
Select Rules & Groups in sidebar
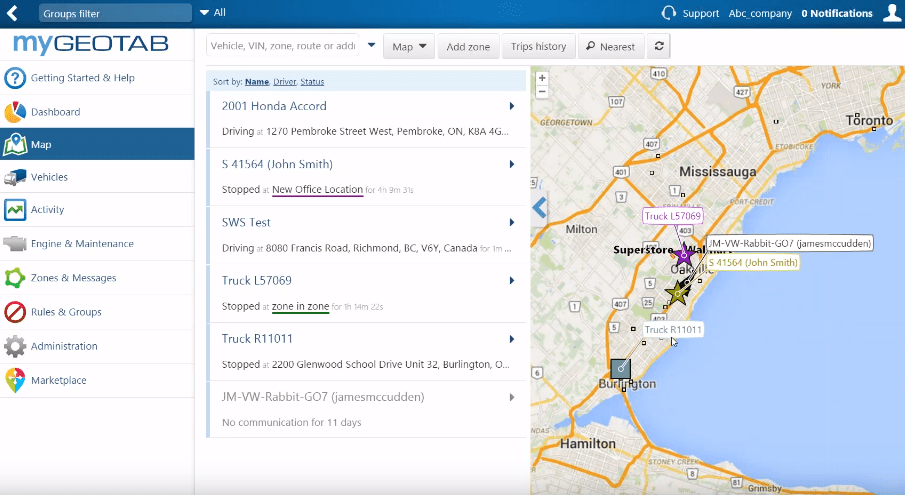pyautogui.click(x=66, y=312)
